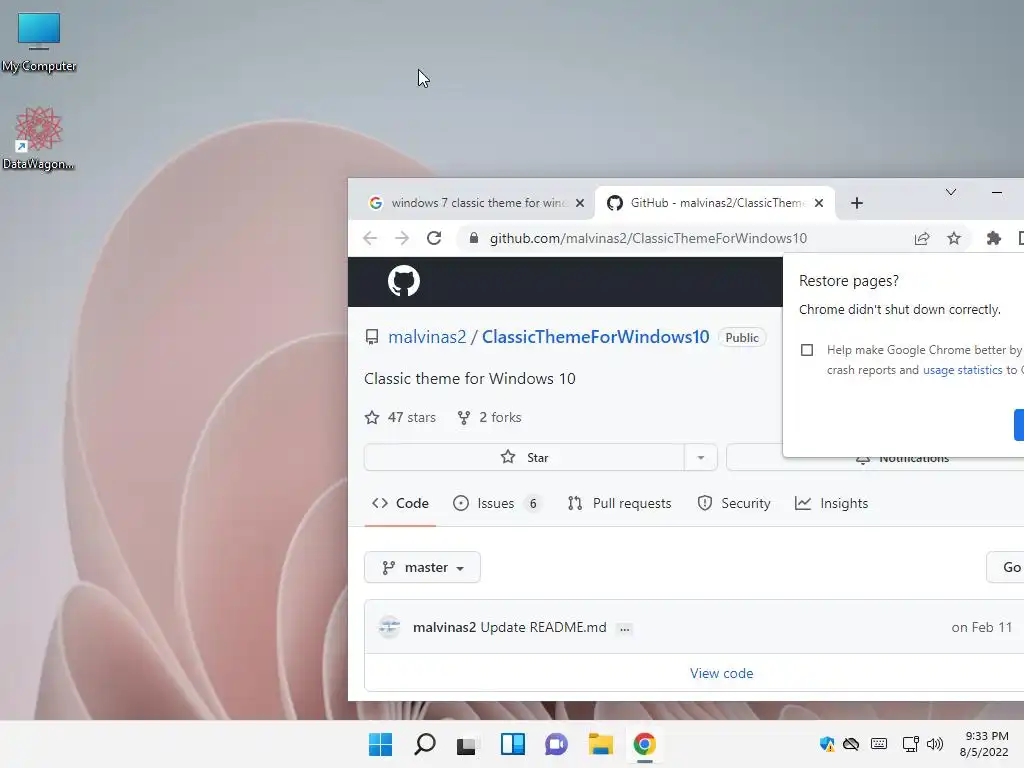Open the master branch dropdown
1024x768 pixels.
coord(423,568)
